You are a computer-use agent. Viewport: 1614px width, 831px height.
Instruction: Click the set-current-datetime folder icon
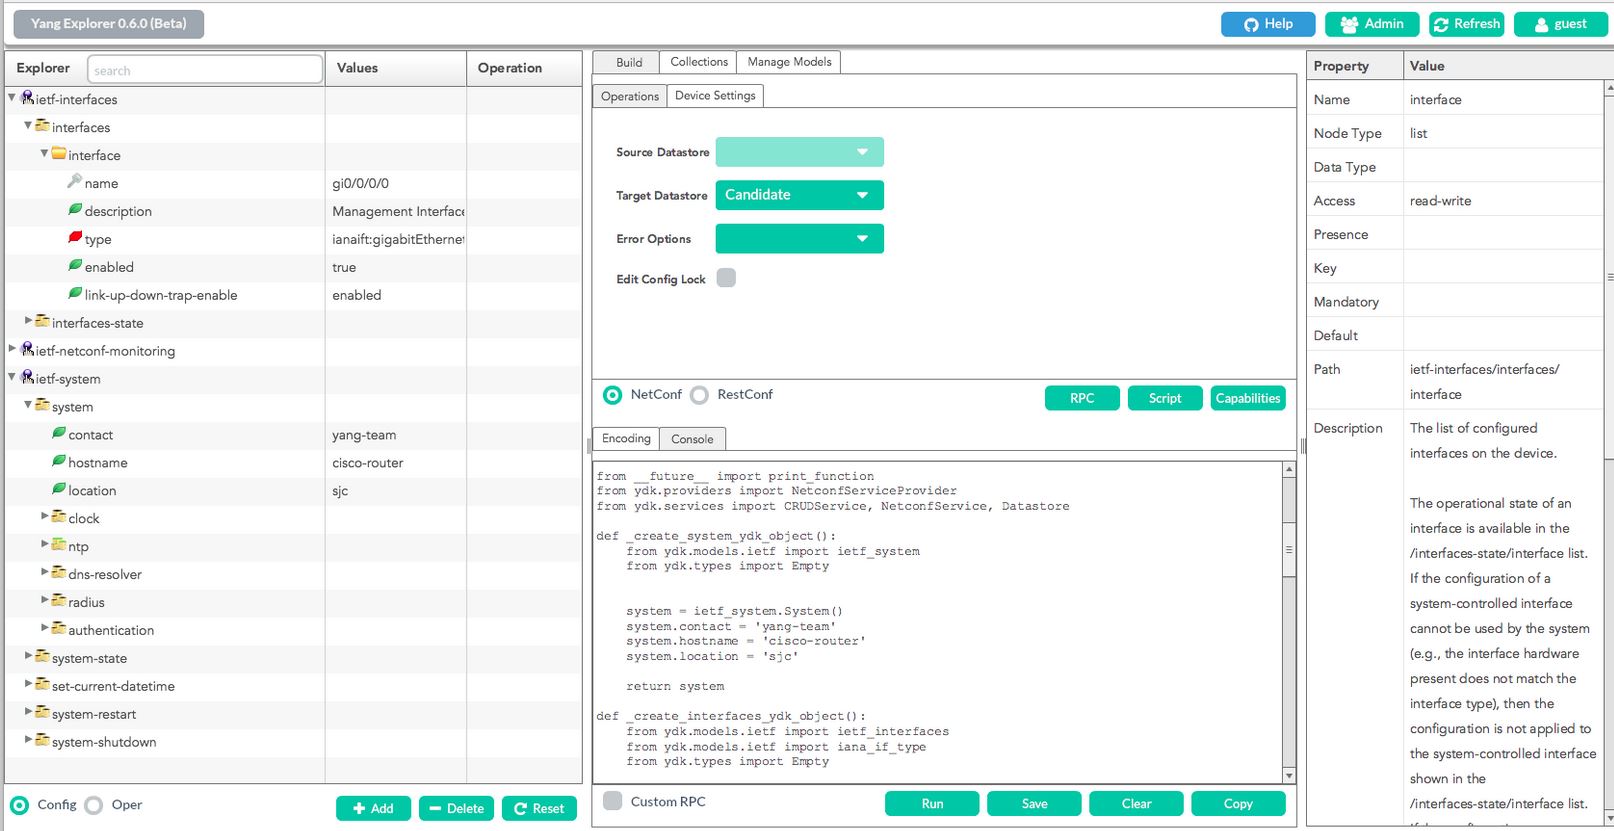[42, 685]
